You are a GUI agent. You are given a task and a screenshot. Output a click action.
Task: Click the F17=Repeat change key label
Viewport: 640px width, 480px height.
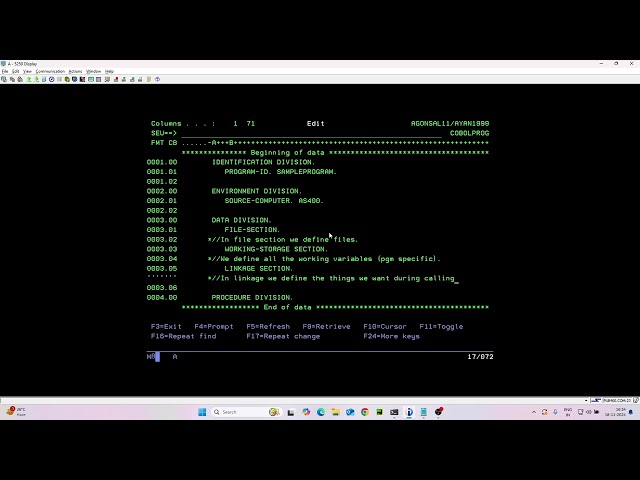click(283, 336)
